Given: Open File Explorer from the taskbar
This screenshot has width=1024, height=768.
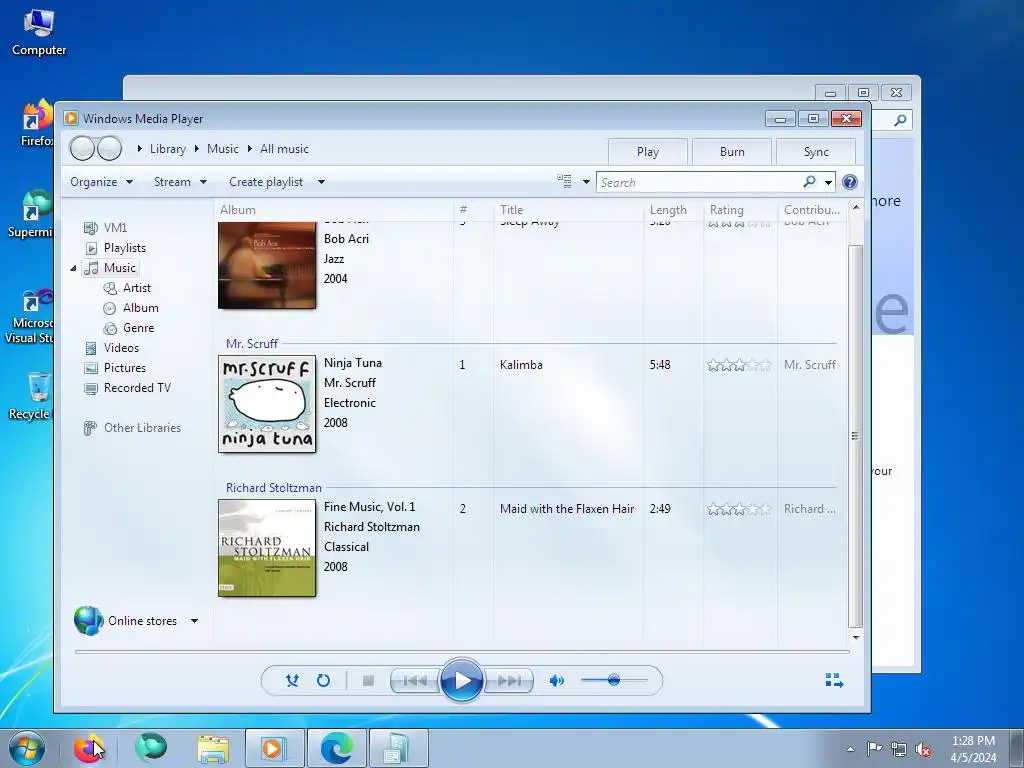Looking at the screenshot, I should pyautogui.click(x=214, y=748).
